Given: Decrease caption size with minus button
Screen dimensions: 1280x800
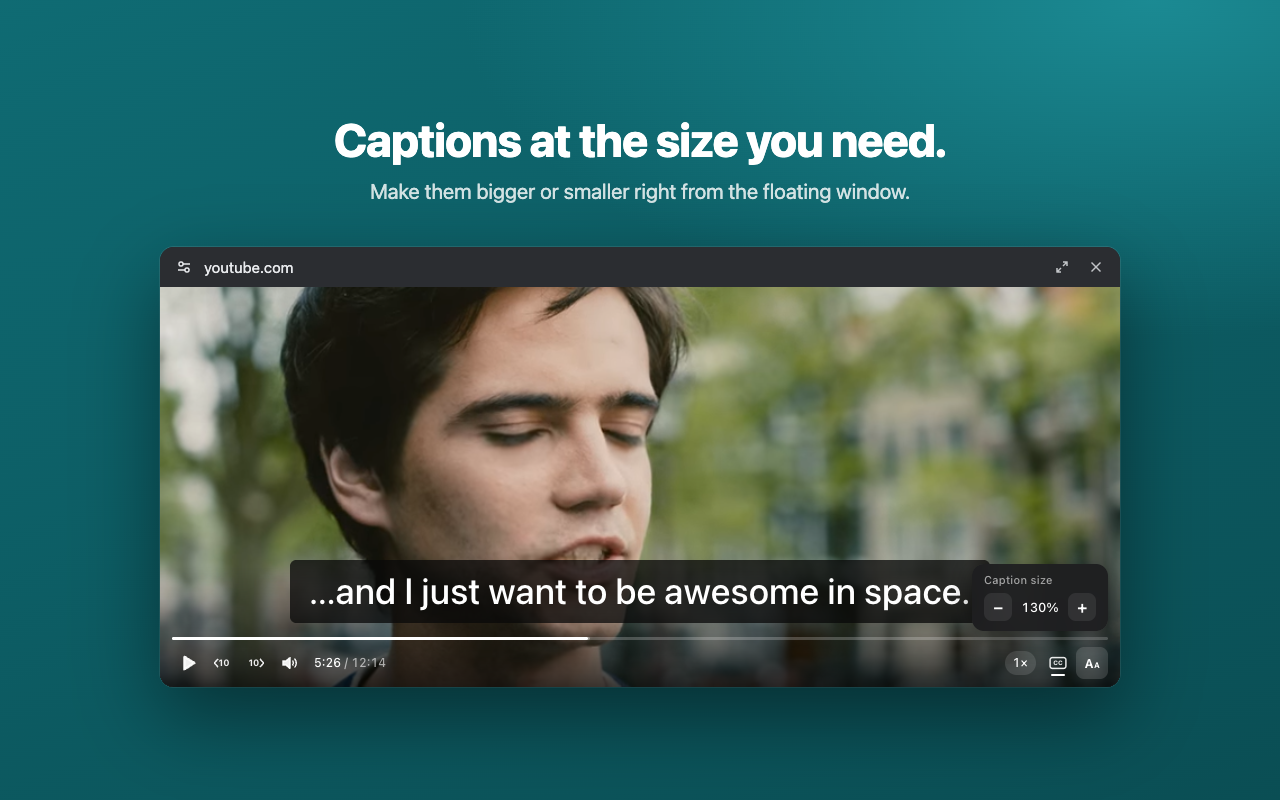Looking at the screenshot, I should click(998, 607).
